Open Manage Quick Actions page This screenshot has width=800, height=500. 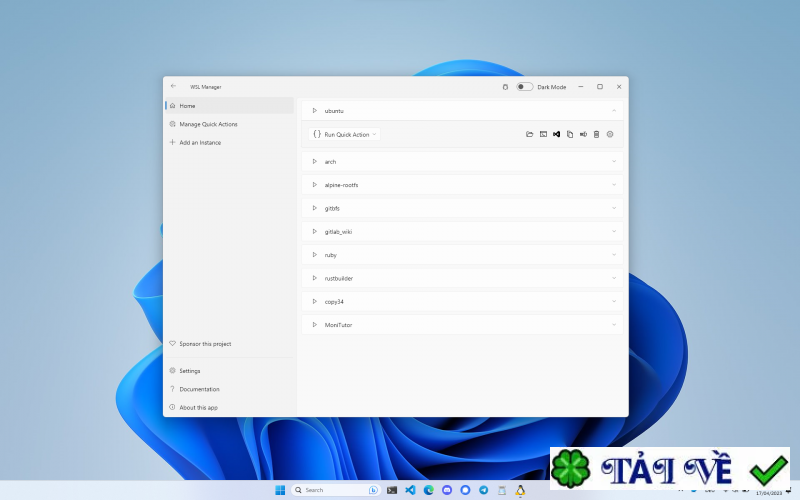(230, 124)
